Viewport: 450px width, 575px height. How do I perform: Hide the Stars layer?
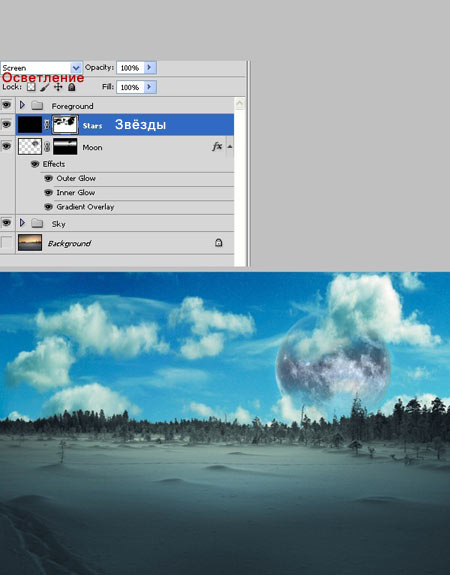6,125
